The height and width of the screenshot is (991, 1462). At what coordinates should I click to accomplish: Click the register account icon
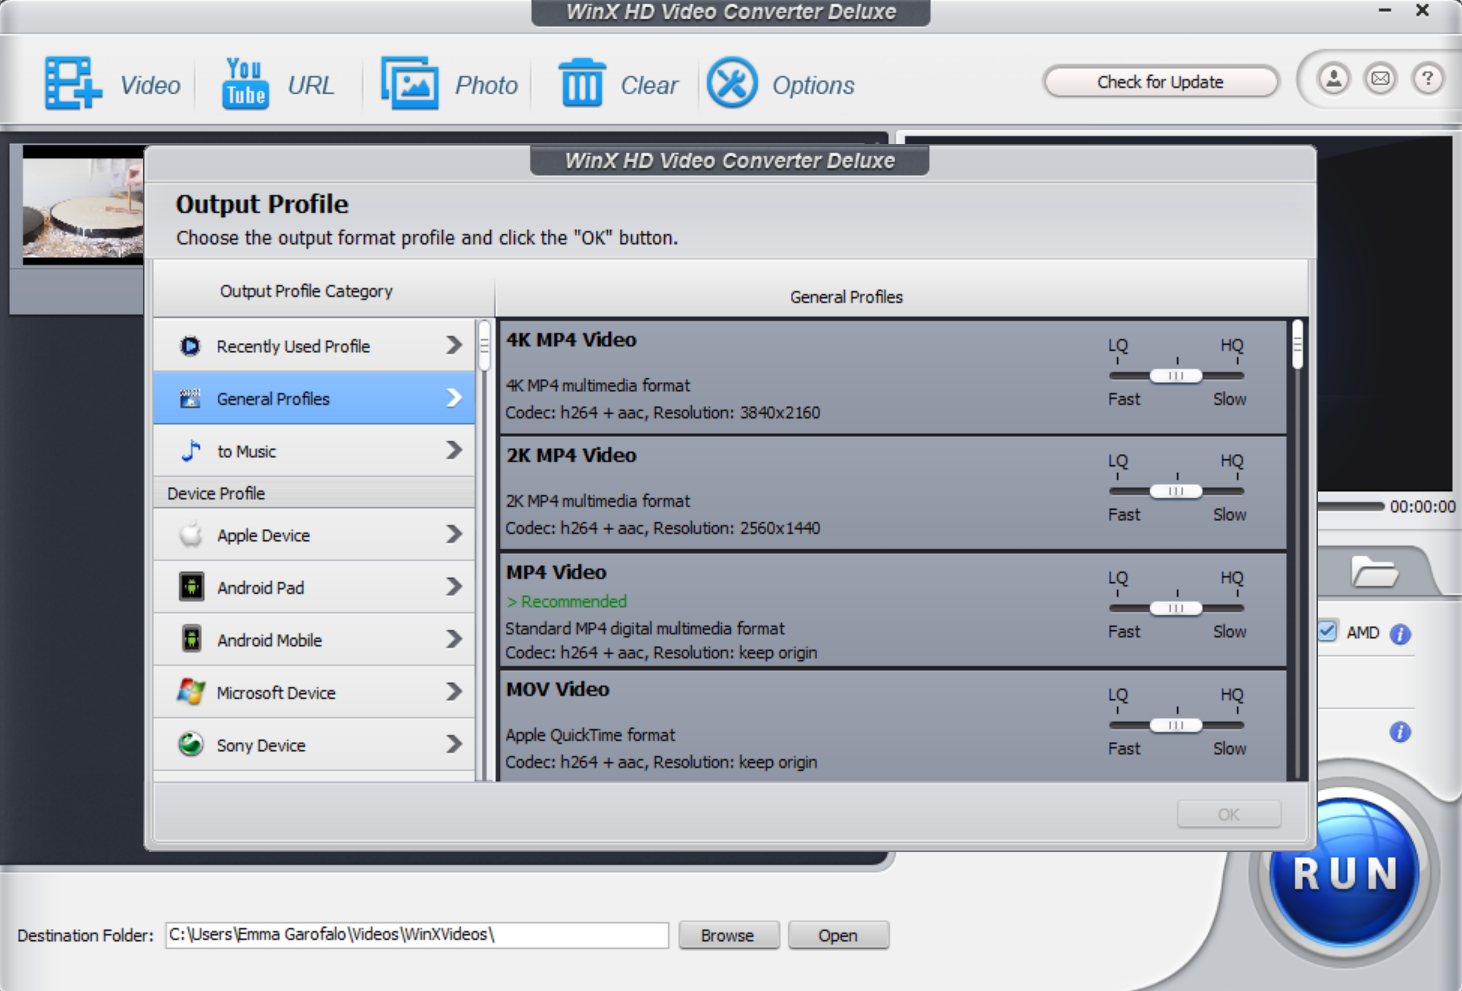pos(1332,78)
